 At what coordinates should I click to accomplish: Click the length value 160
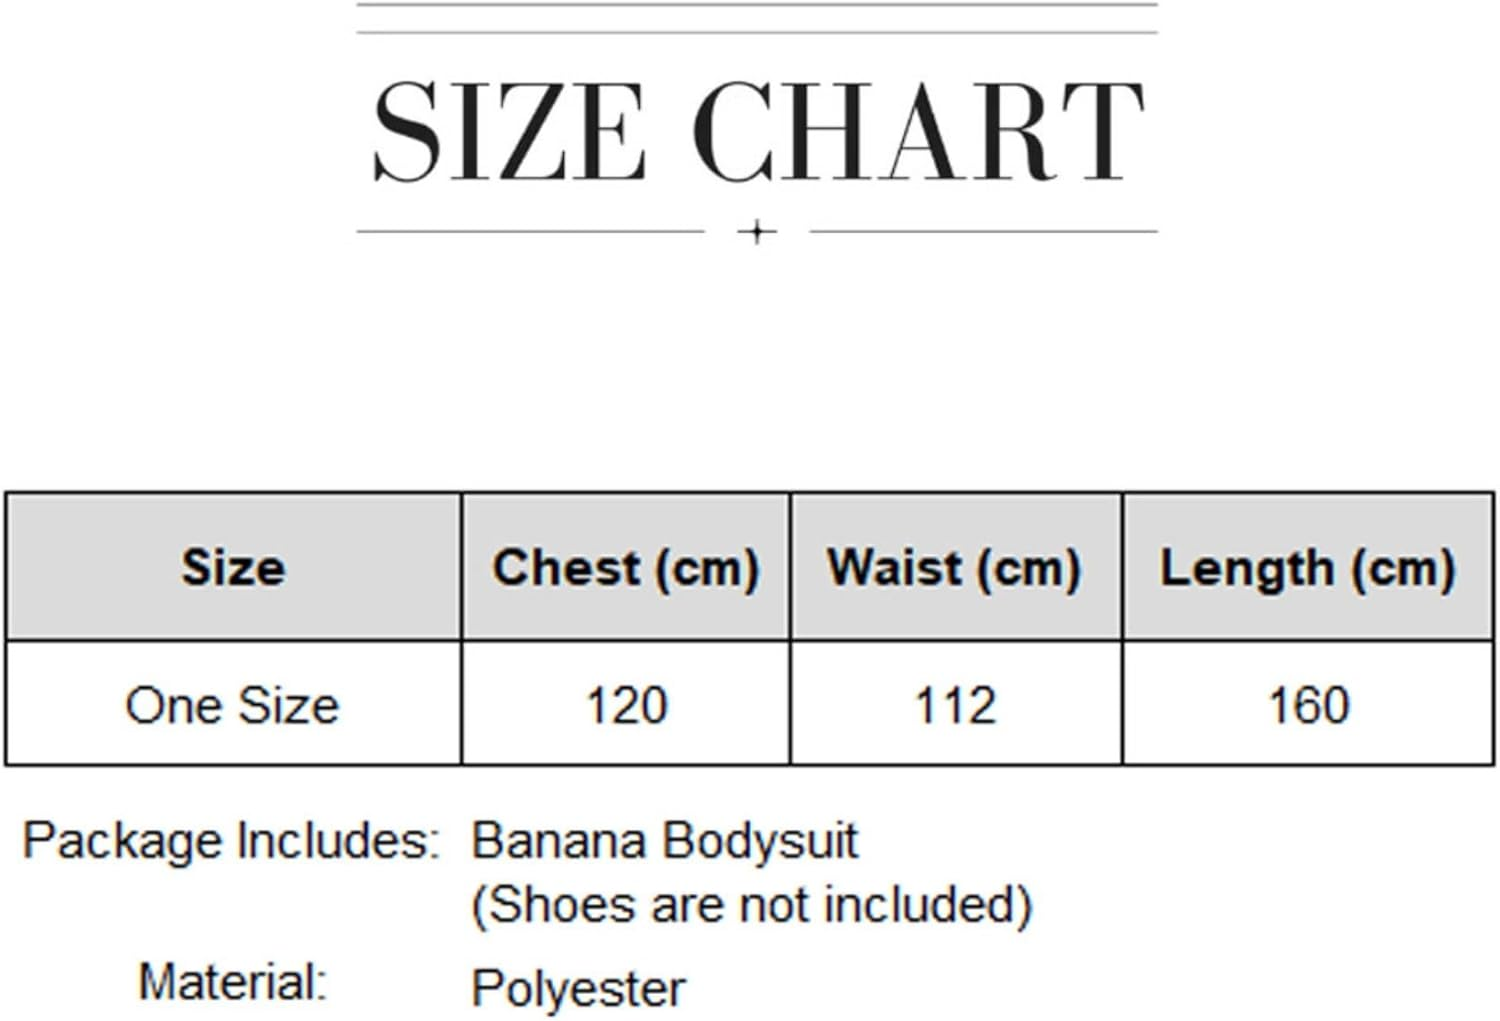[1308, 705]
